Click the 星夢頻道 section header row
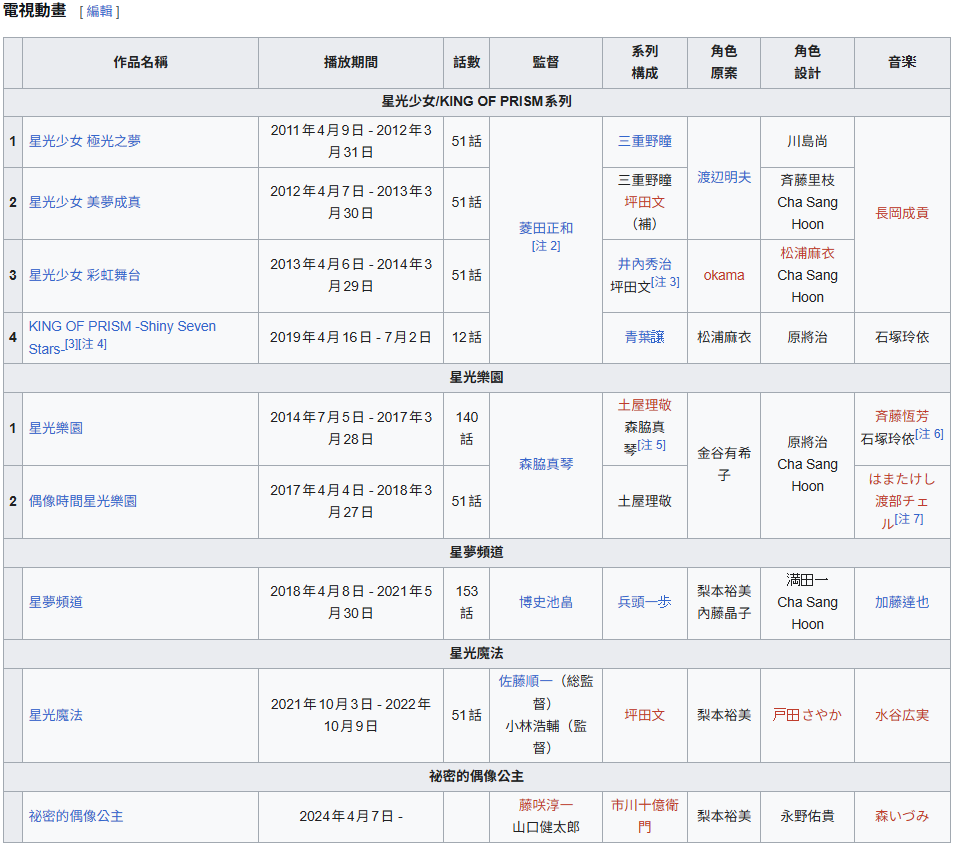This screenshot has height=843, width=957. [477, 552]
